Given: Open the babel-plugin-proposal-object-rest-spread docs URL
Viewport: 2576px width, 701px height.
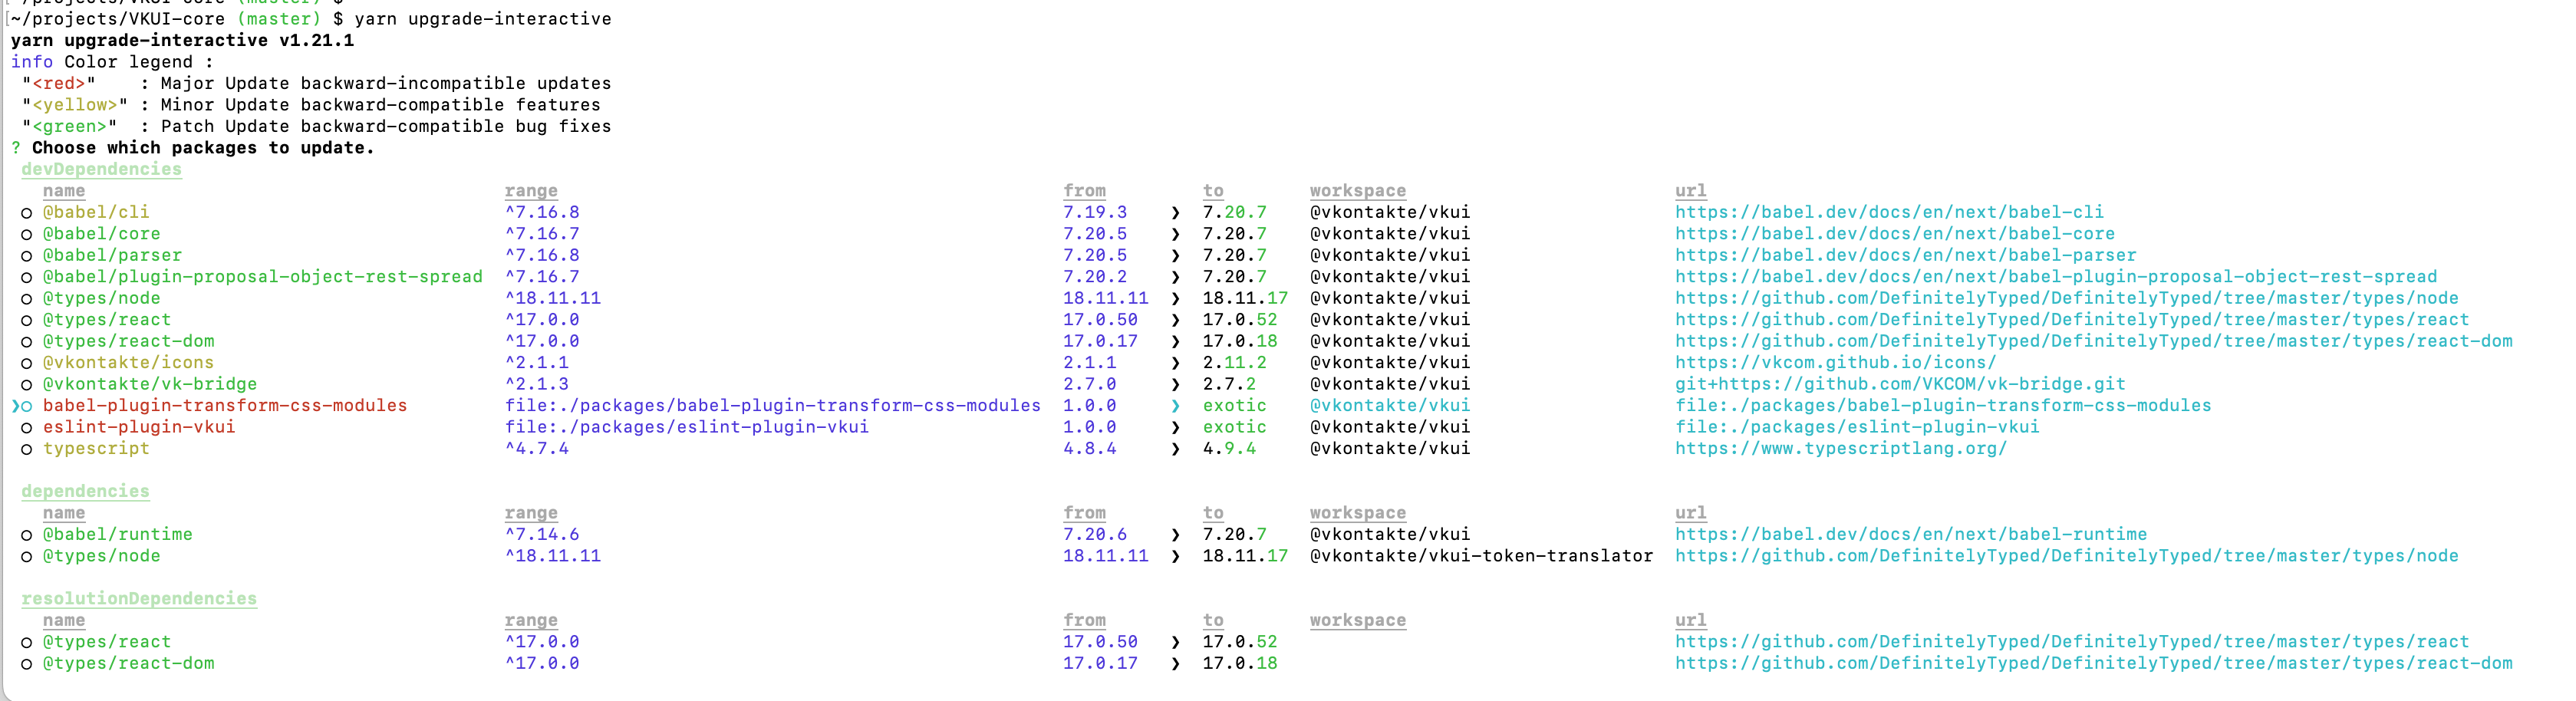Looking at the screenshot, I should [2056, 276].
